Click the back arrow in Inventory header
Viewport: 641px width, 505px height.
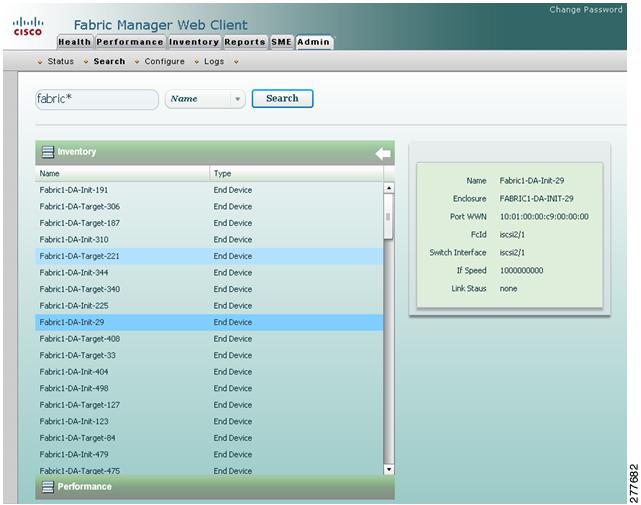click(x=383, y=154)
